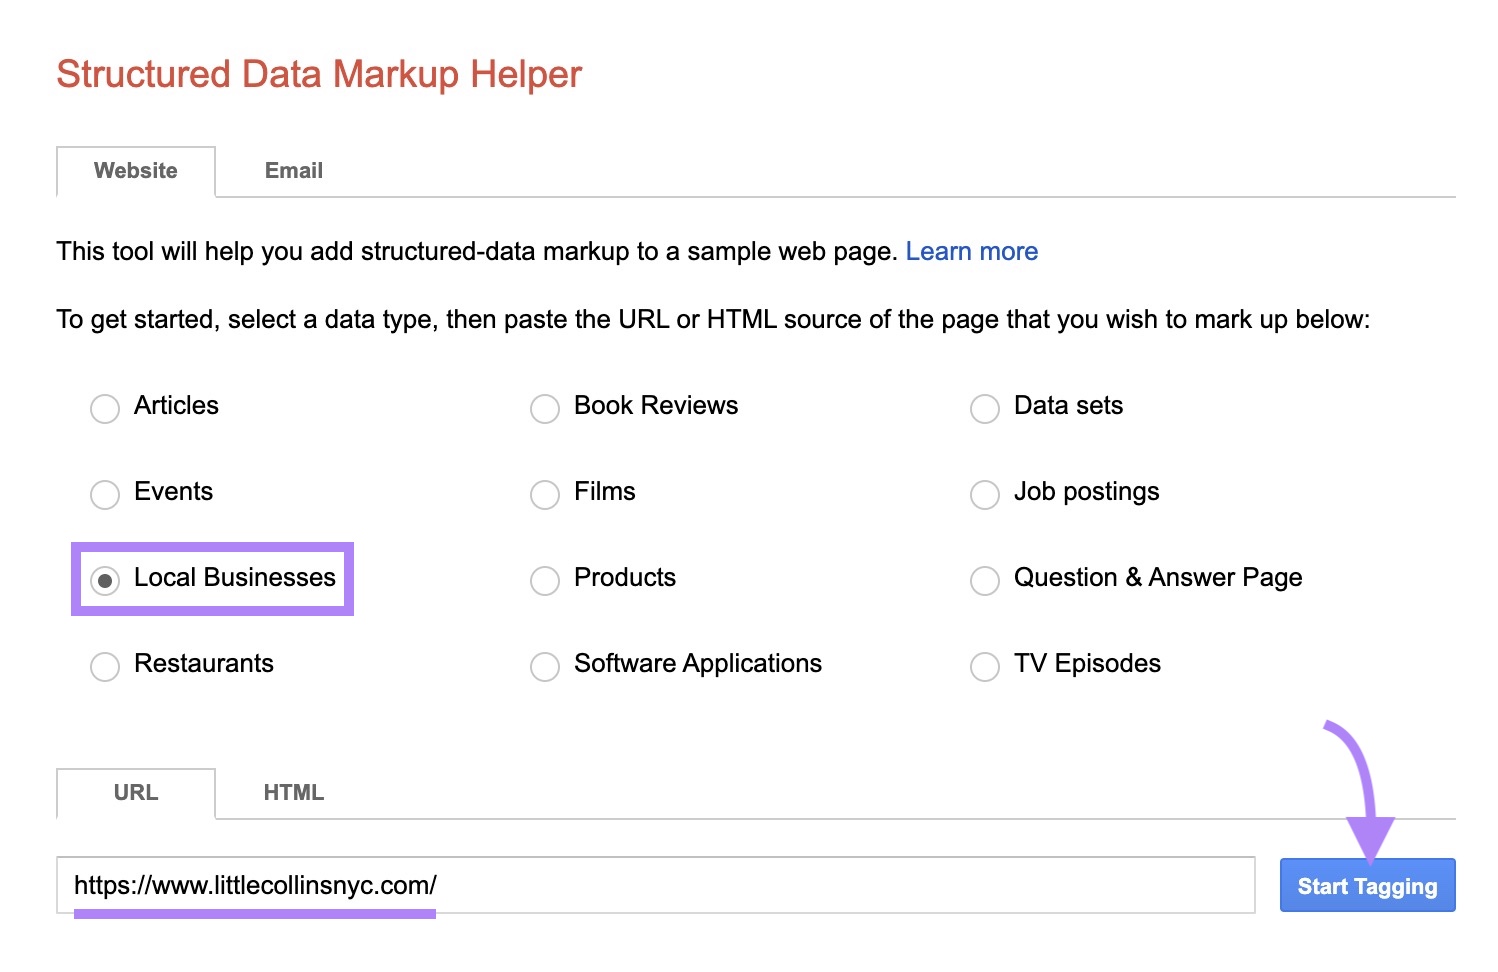Select the URL tab

pos(135,792)
